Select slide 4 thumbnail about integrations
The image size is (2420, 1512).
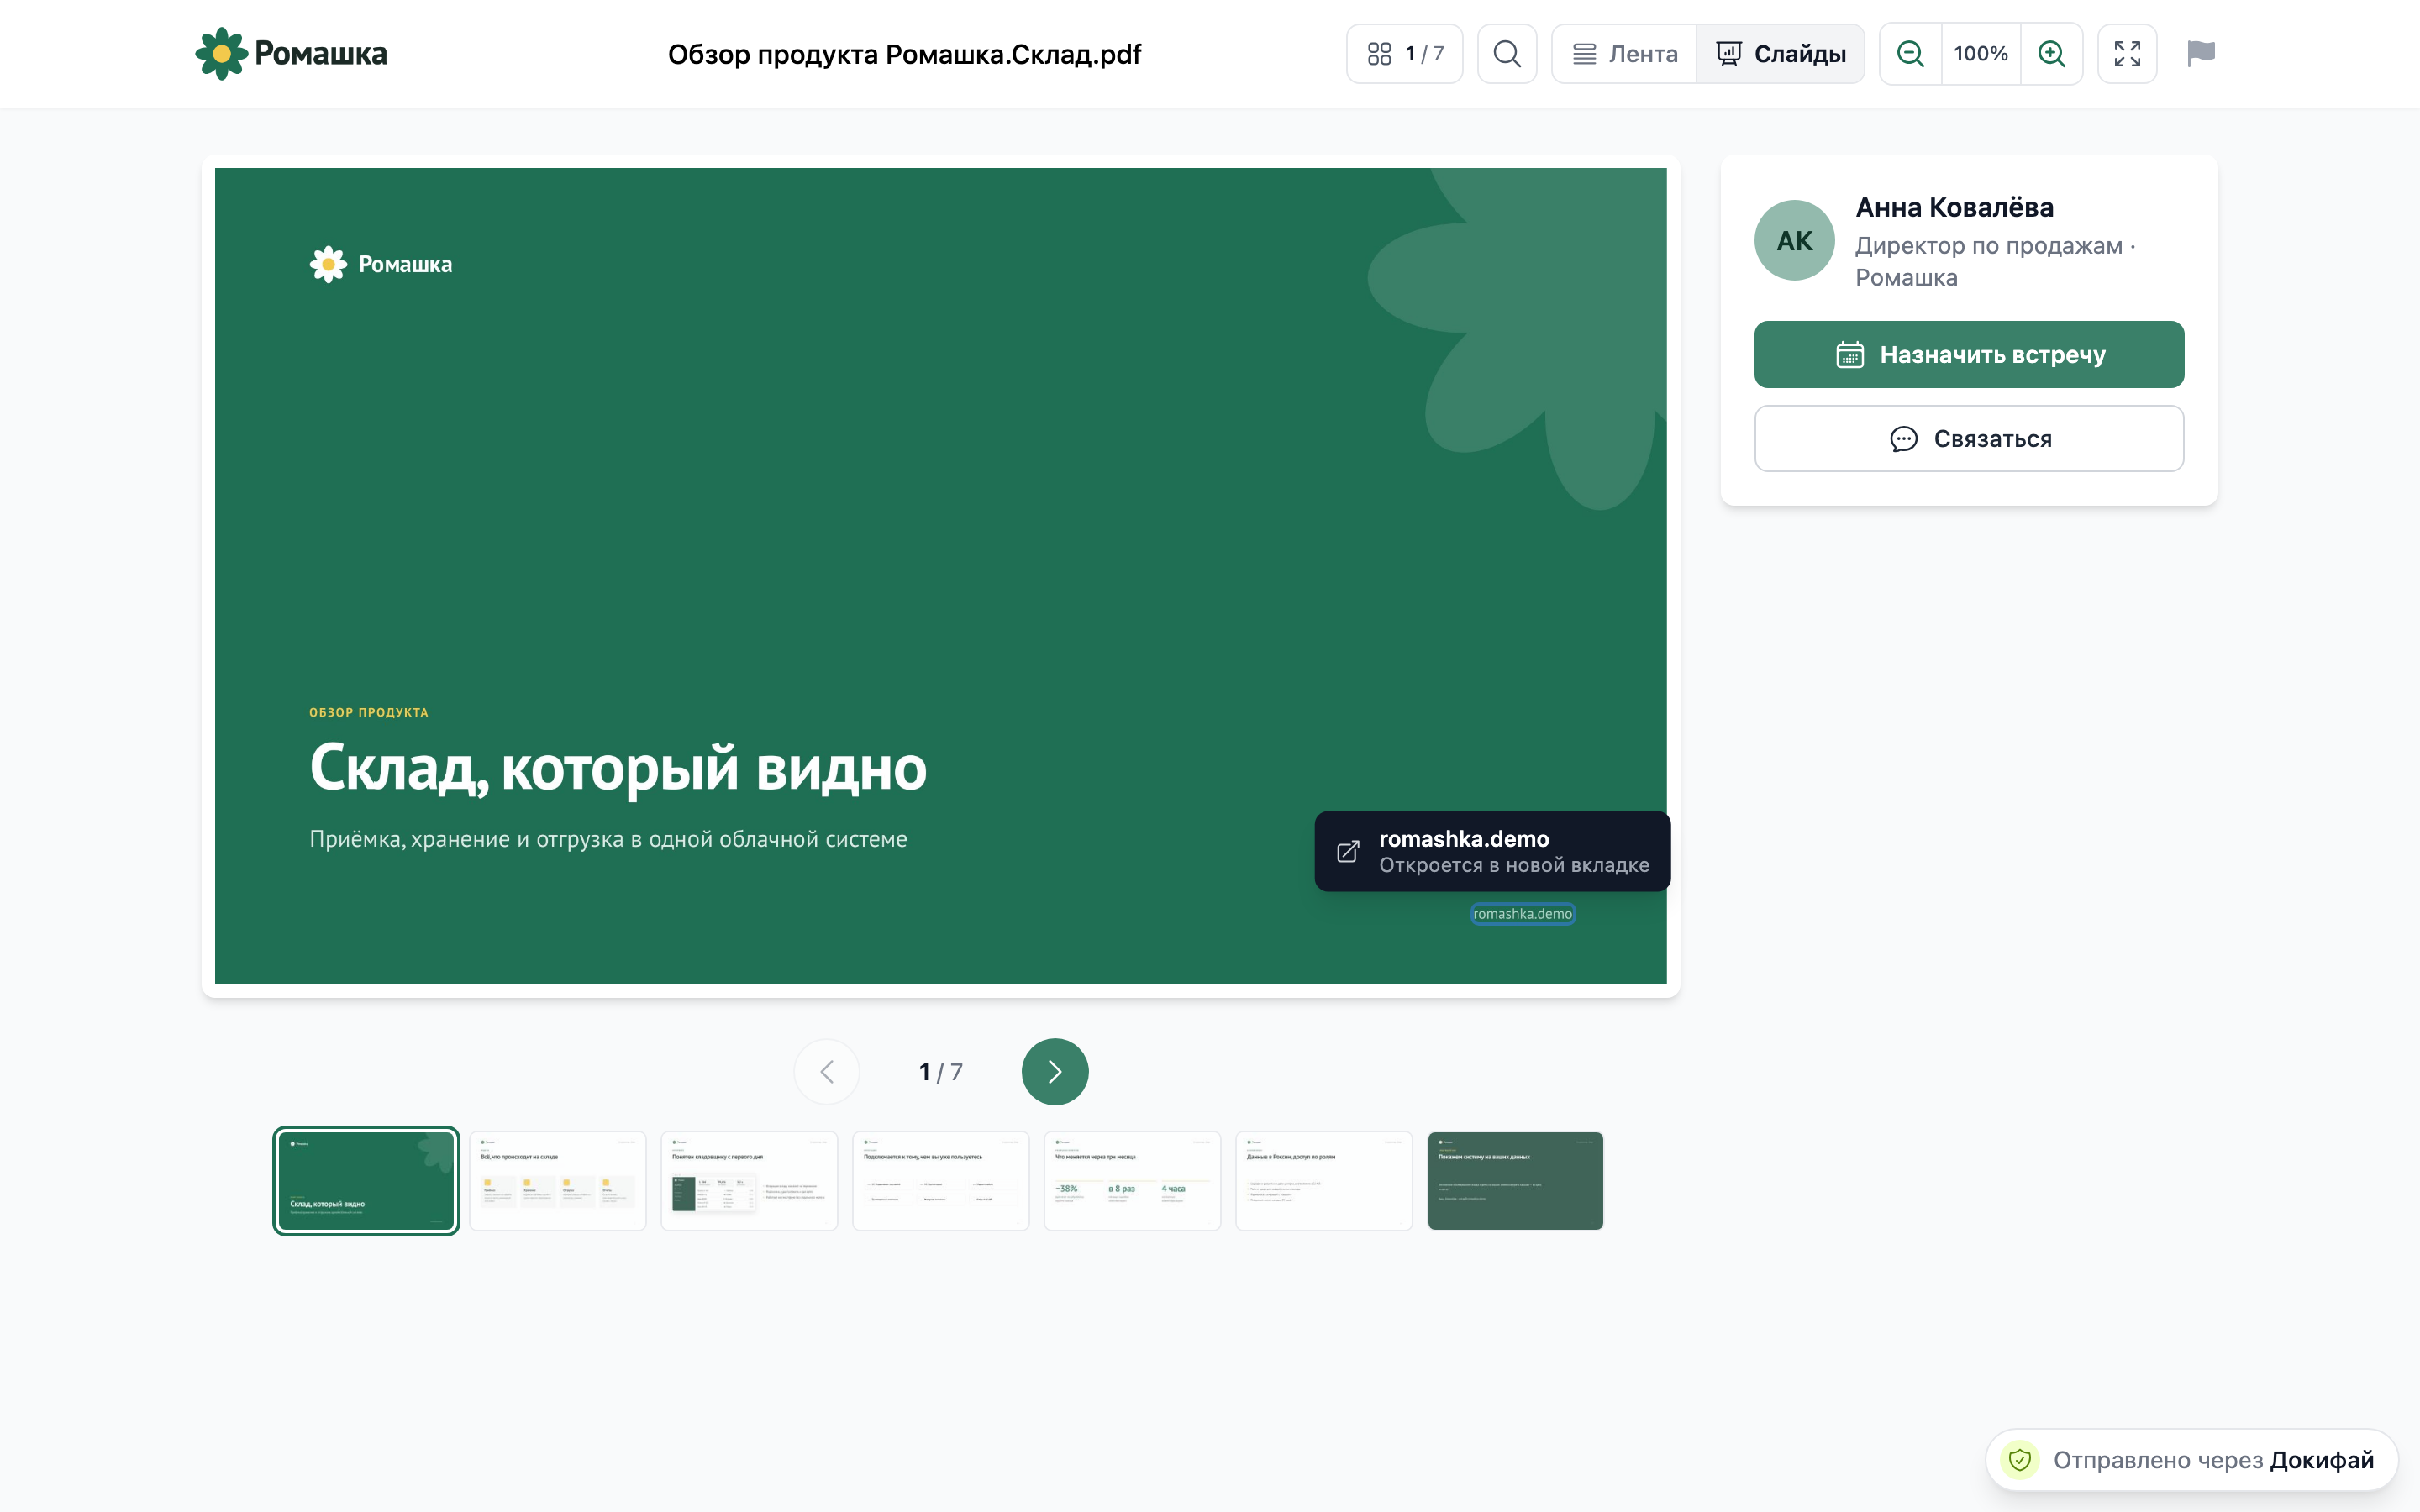click(941, 1181)
